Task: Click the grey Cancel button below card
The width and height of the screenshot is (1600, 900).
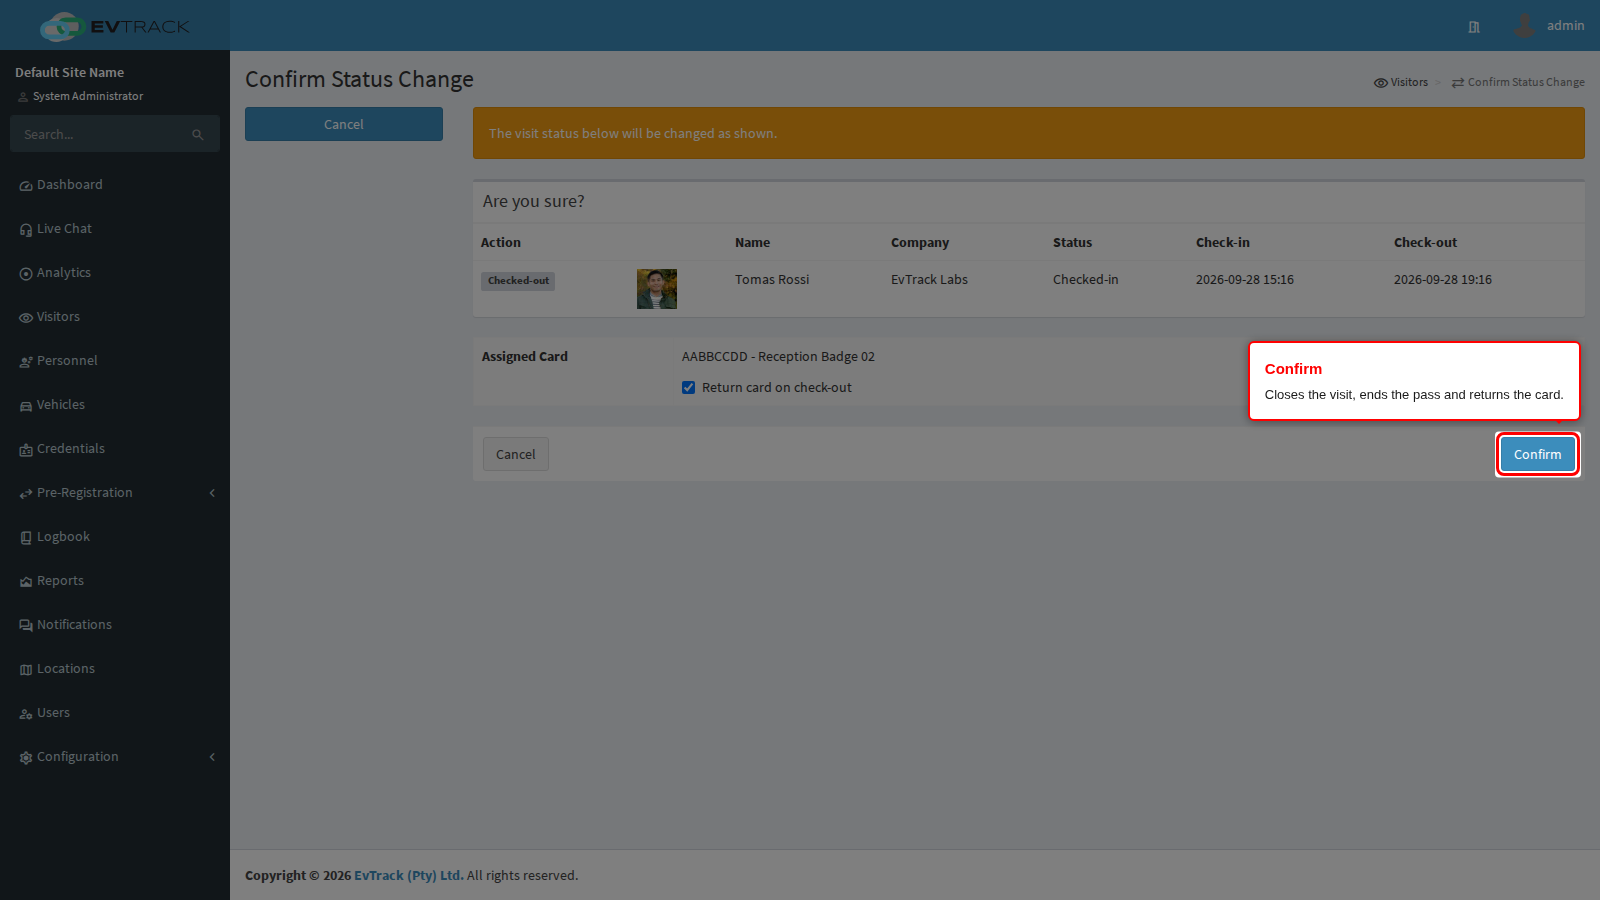Action: click(x=516, y=454)
